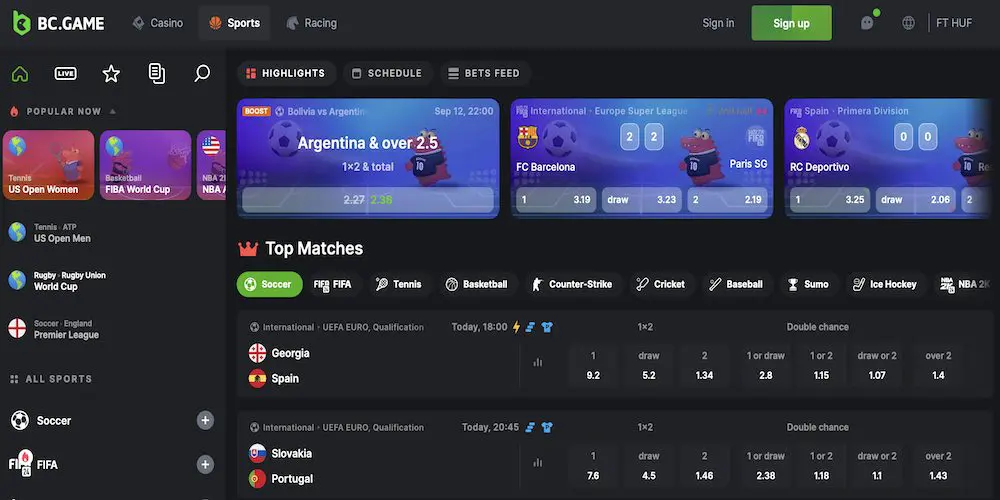Click the sidebar search magnifier icon
This screenshot has height=500, width=1000.
[x=202, y=74]
